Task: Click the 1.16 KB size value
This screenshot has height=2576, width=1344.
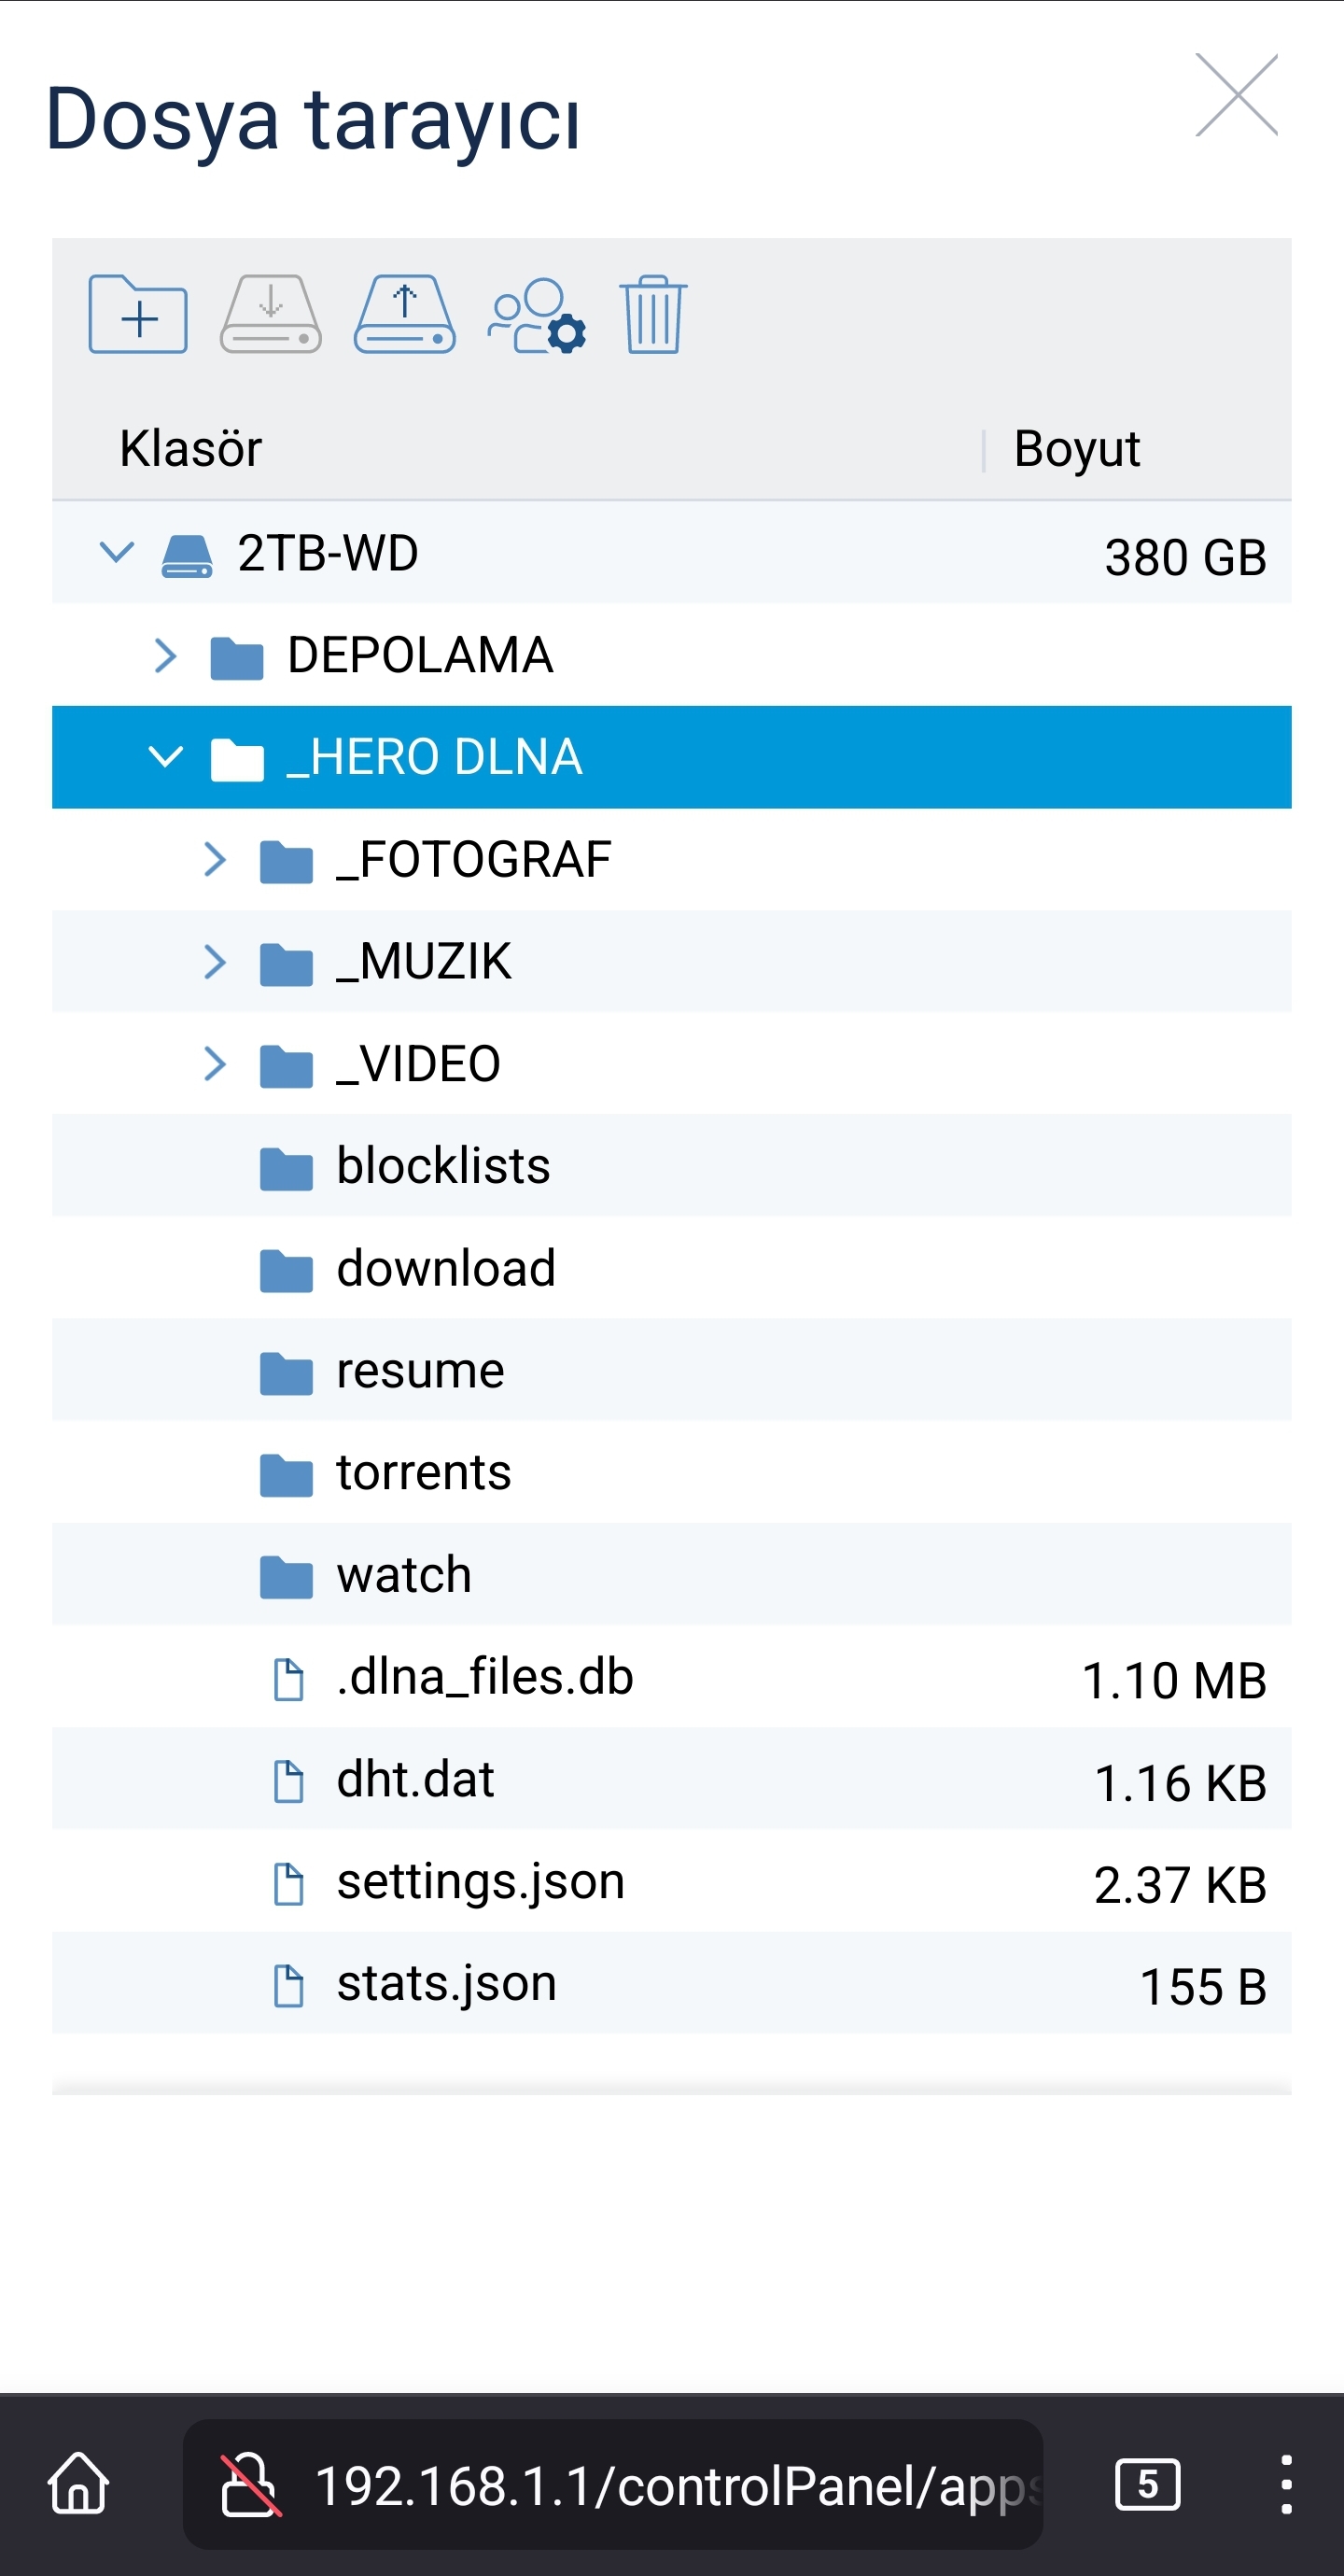Action: pyautogui.click(x=1180, y=1783)
